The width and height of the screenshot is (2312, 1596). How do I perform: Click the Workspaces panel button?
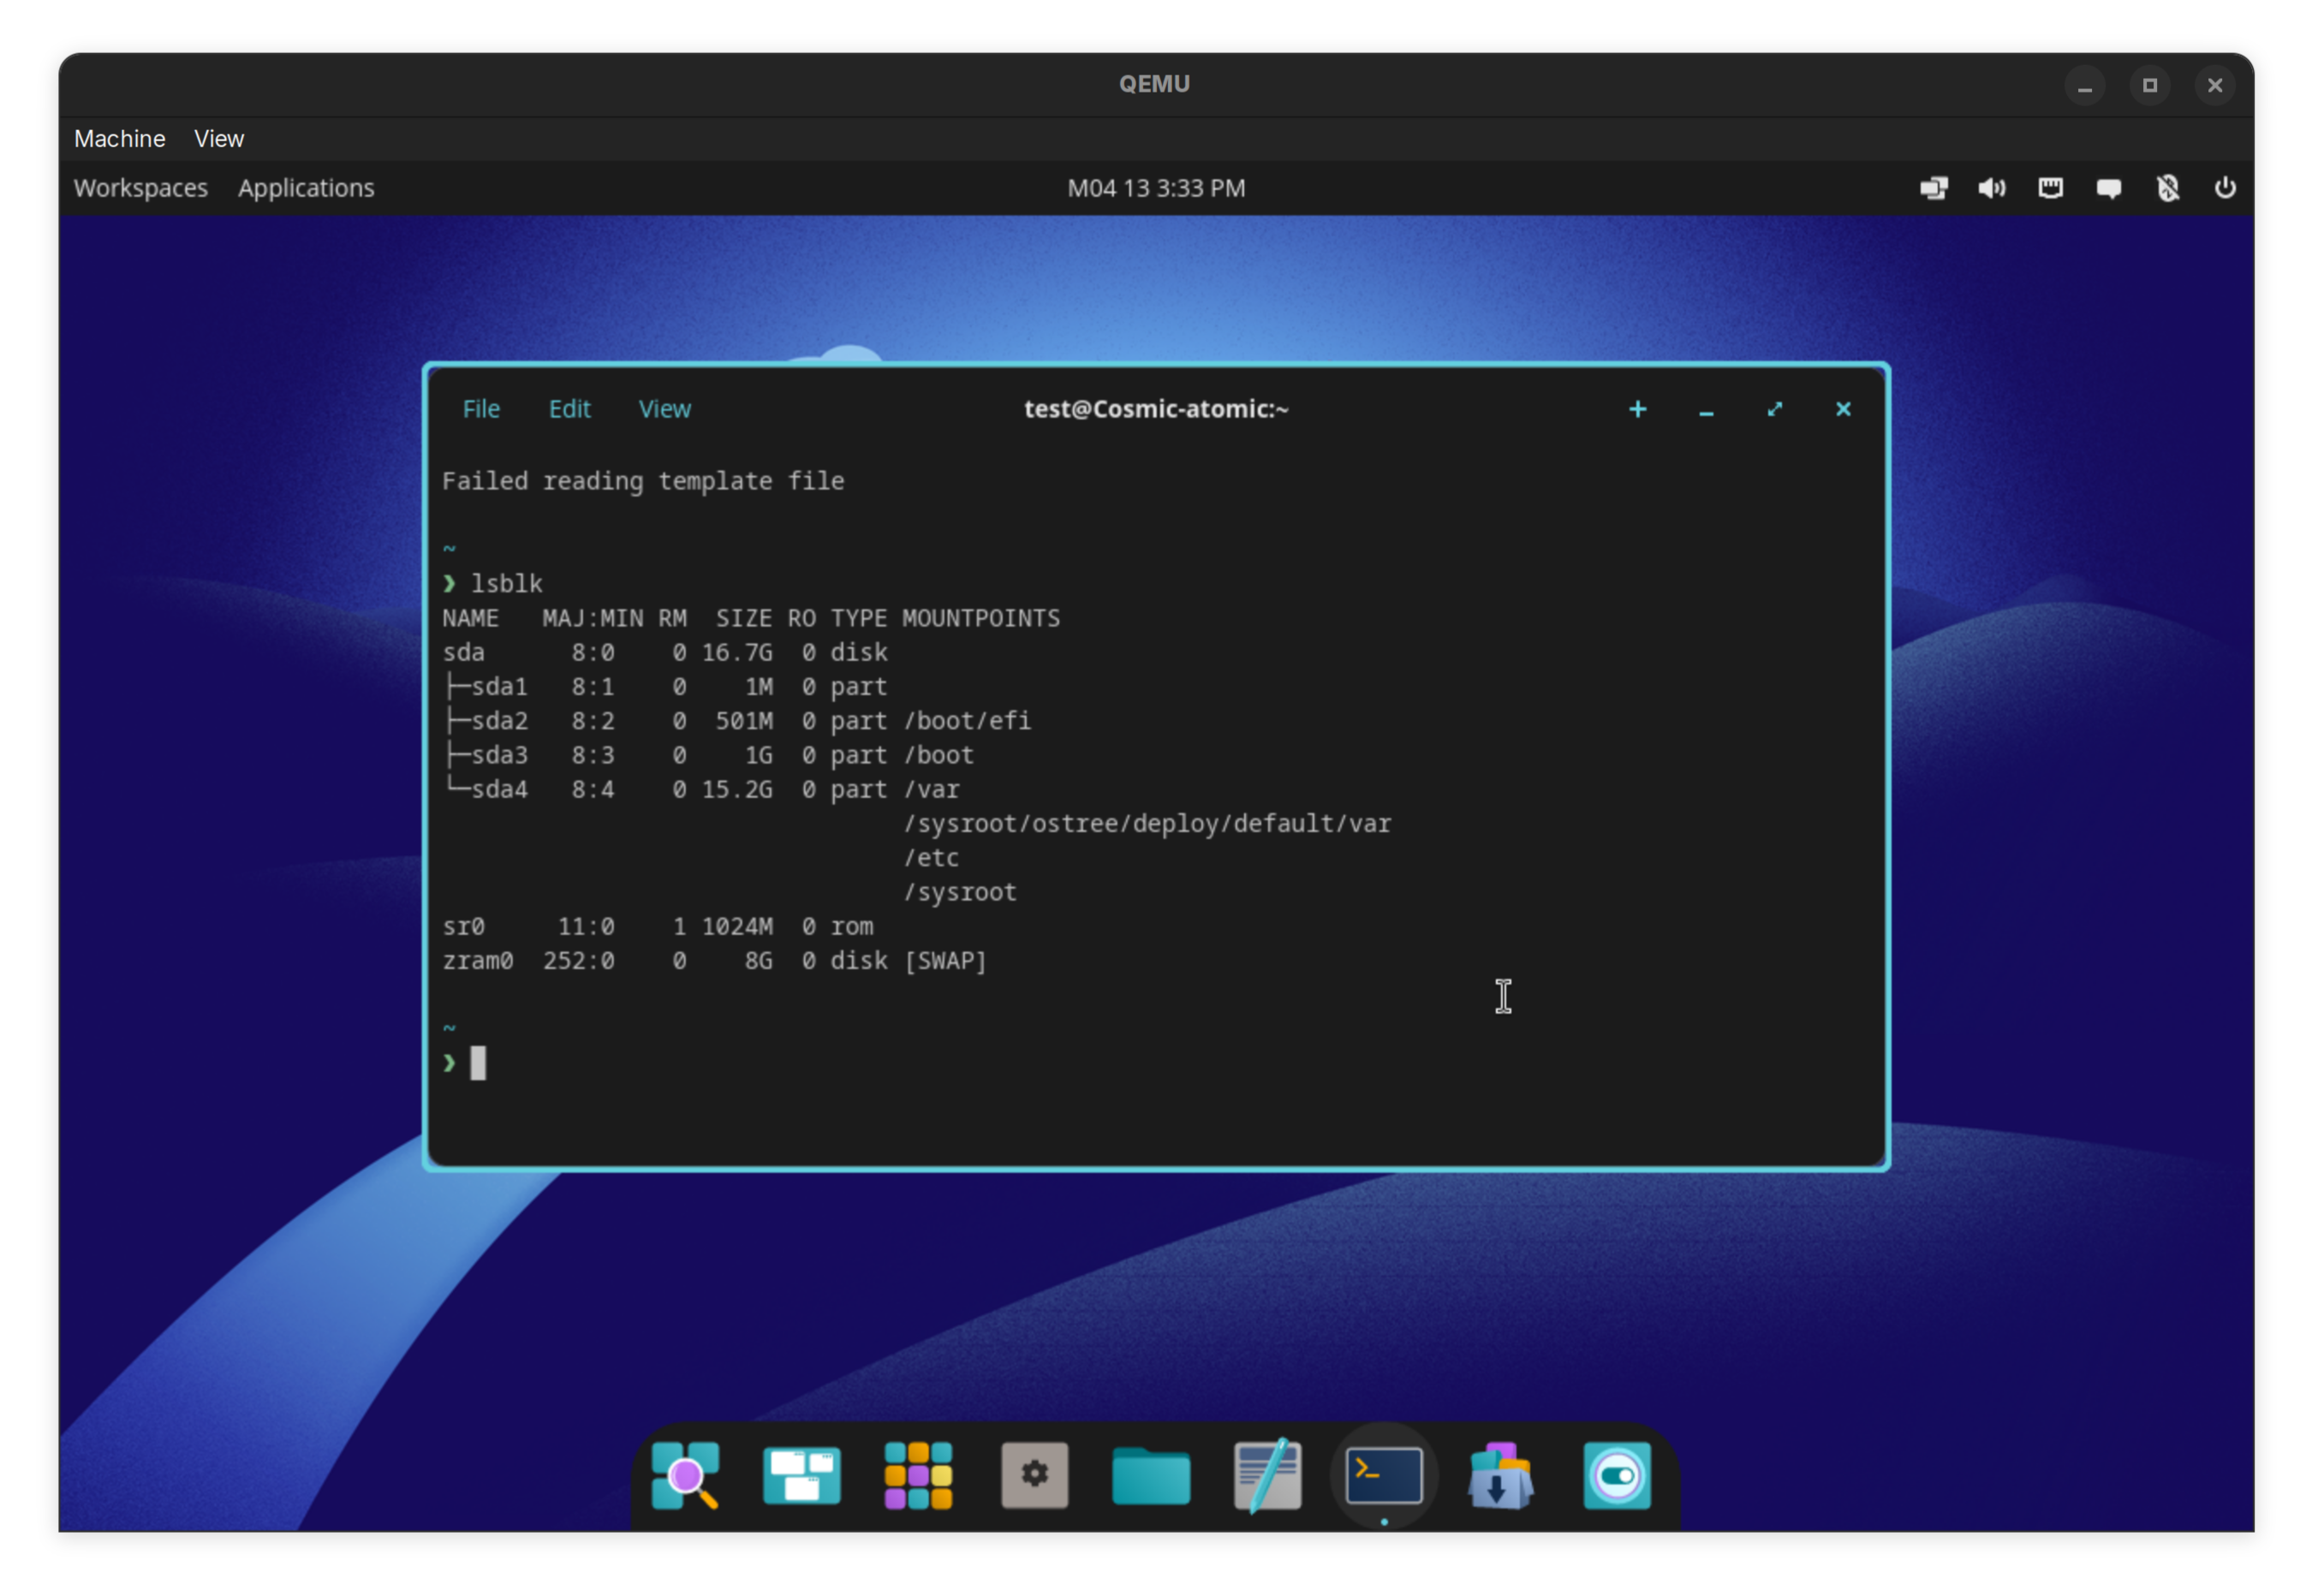[x=141, y=188]
